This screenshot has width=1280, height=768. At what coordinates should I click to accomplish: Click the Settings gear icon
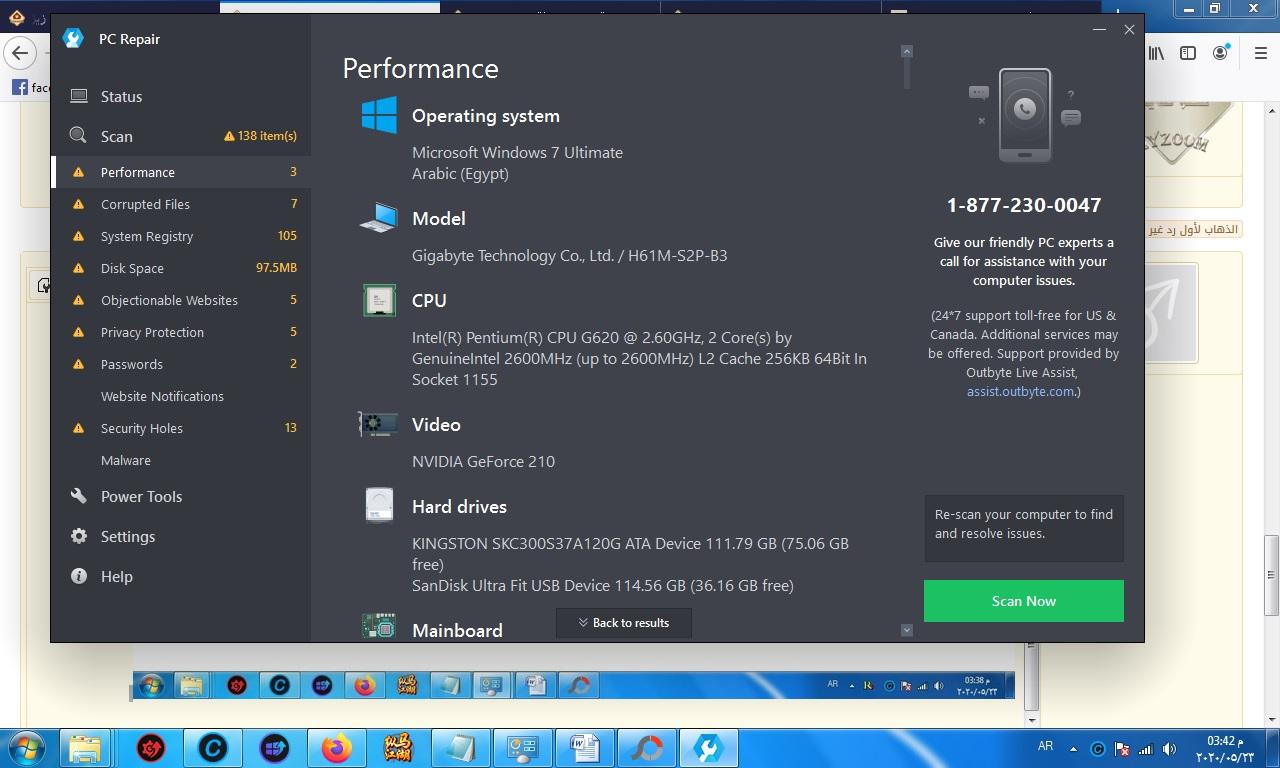79,536
